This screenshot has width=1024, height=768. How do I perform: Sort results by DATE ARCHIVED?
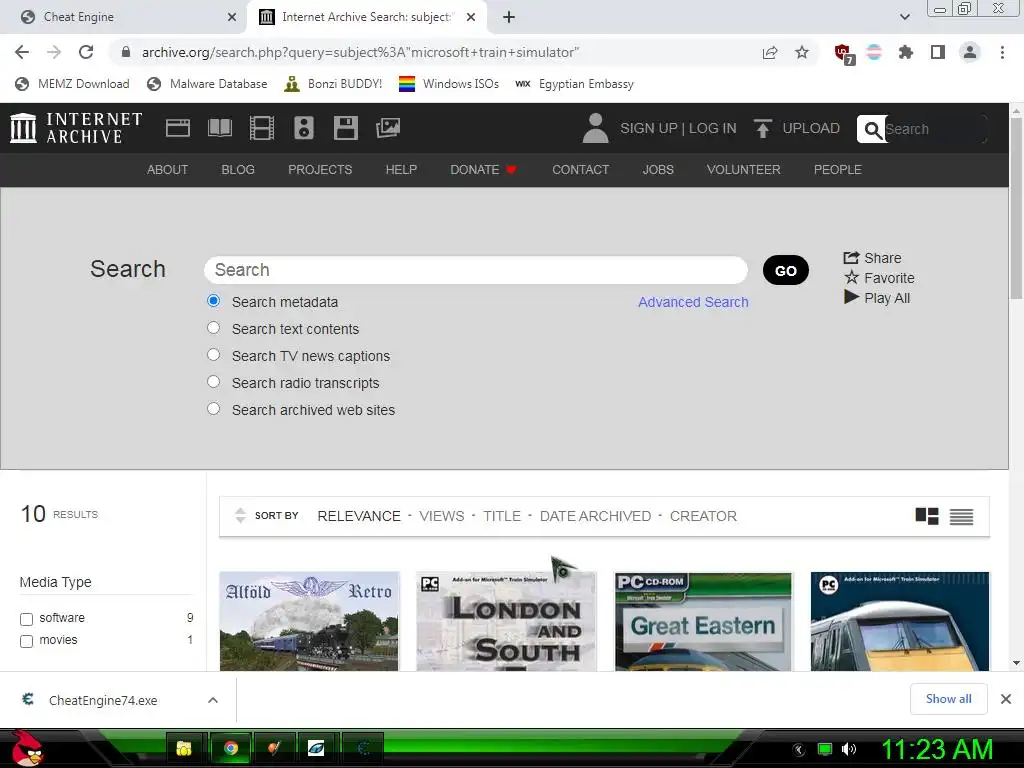pos(595,516)
